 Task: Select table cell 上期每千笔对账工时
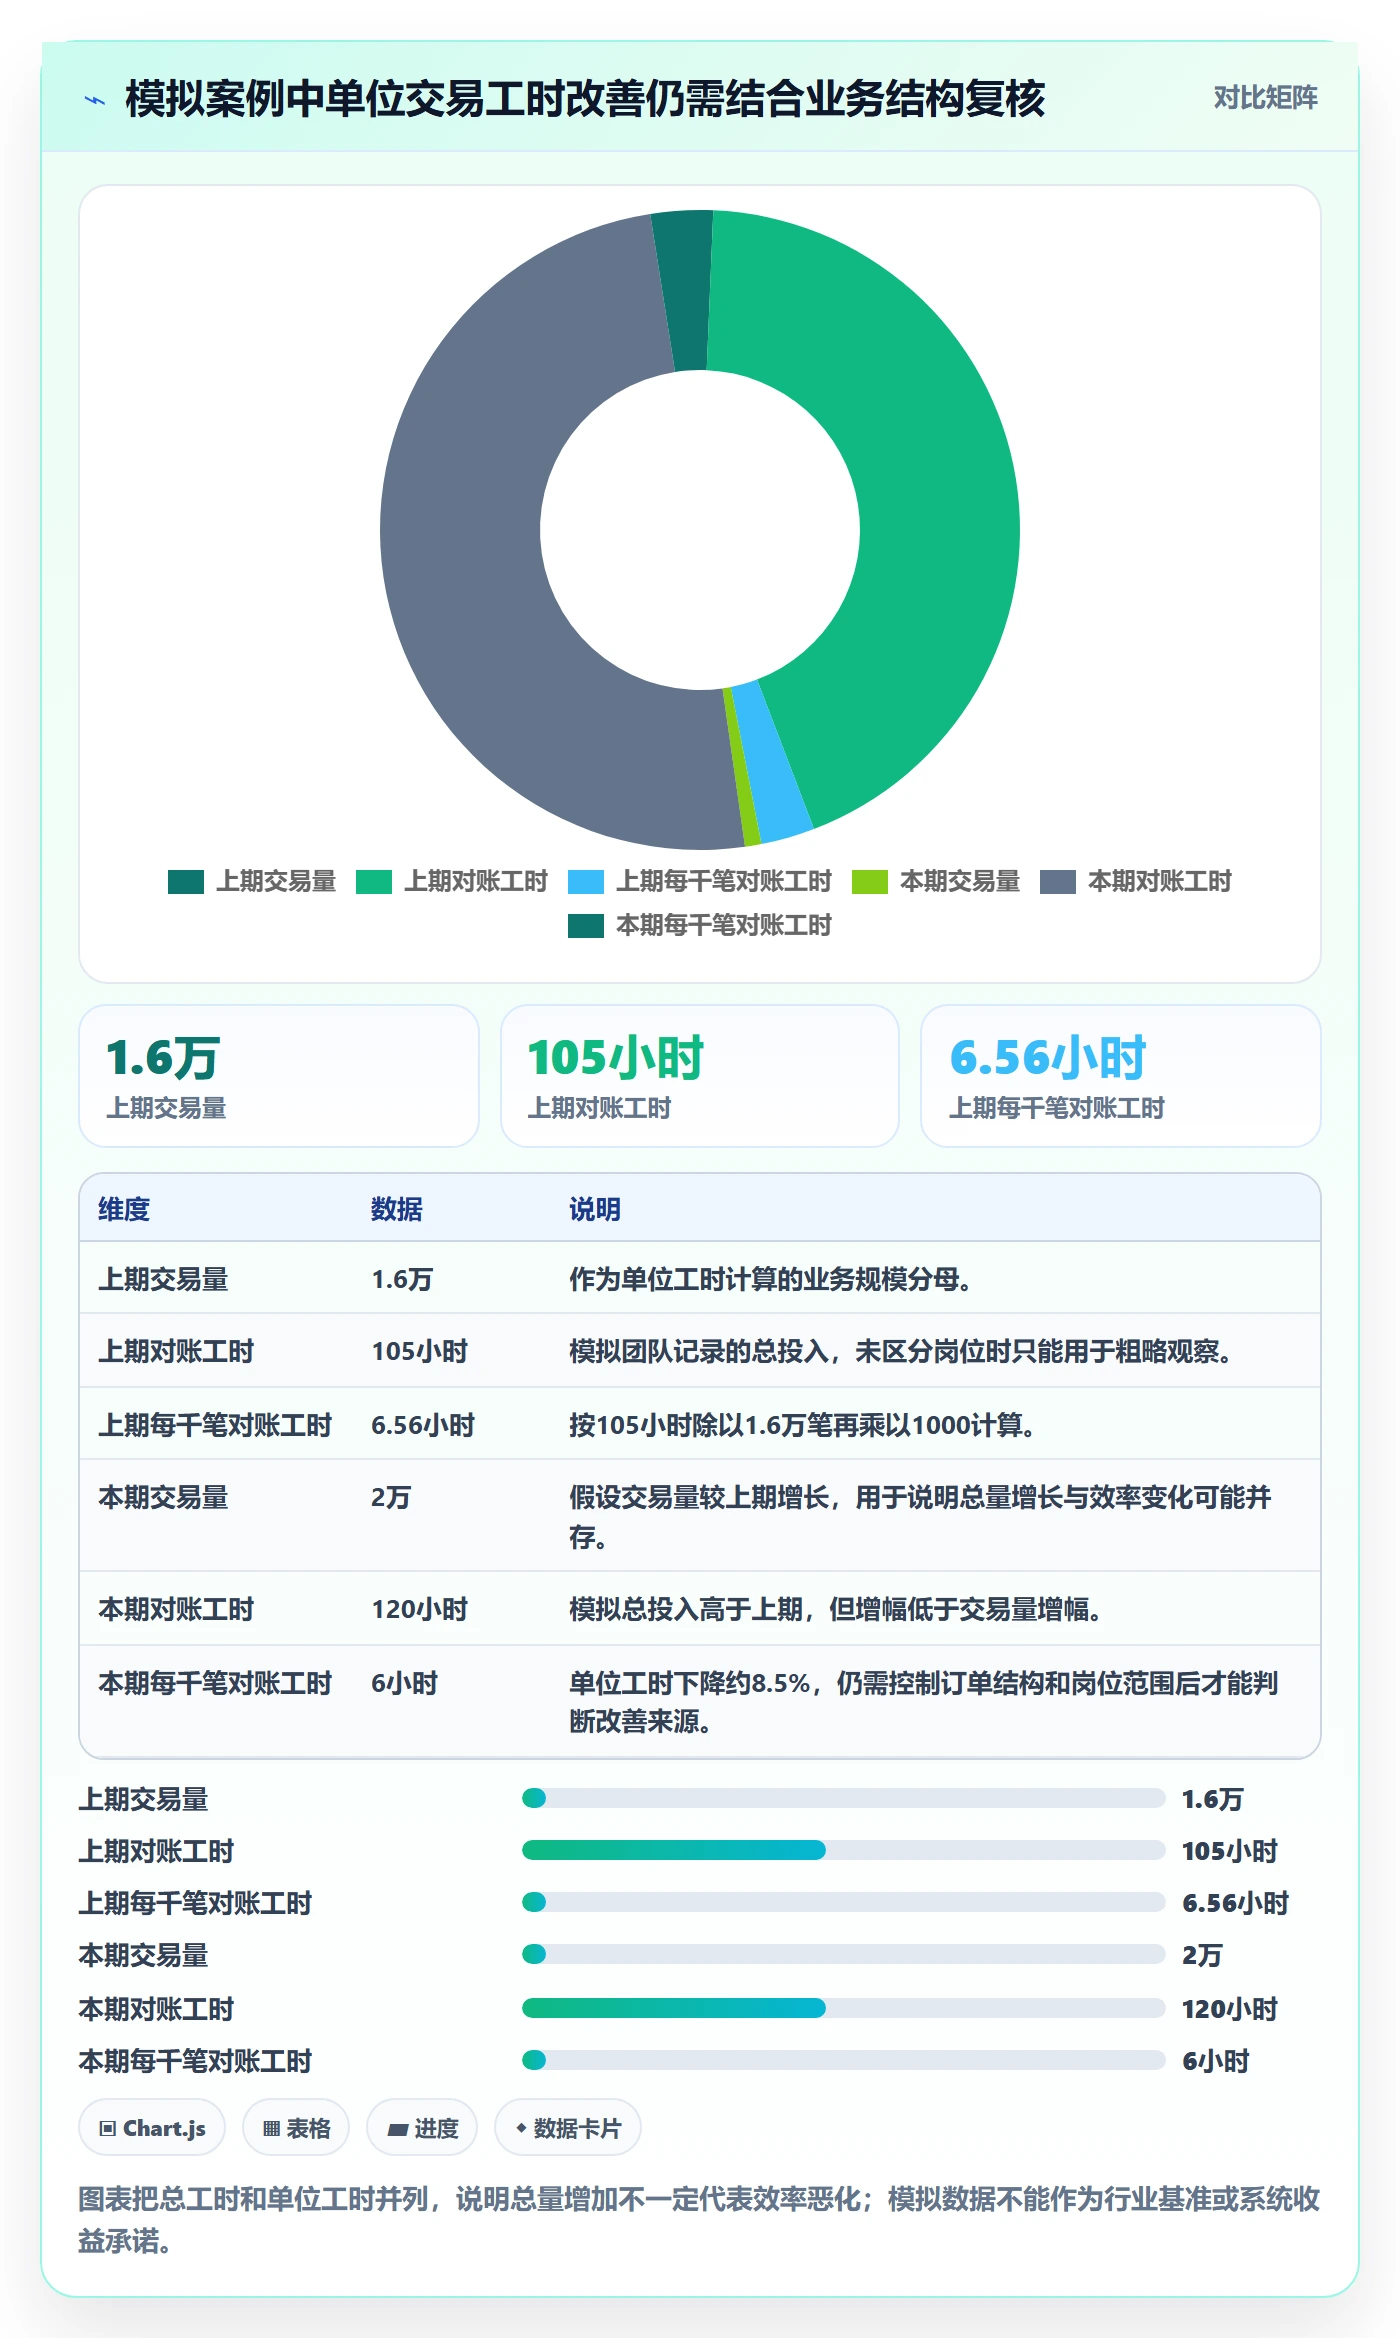(215, 1425)
